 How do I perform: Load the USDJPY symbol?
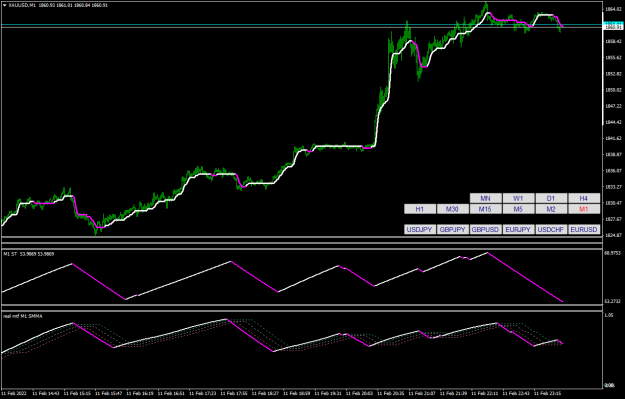420,230
